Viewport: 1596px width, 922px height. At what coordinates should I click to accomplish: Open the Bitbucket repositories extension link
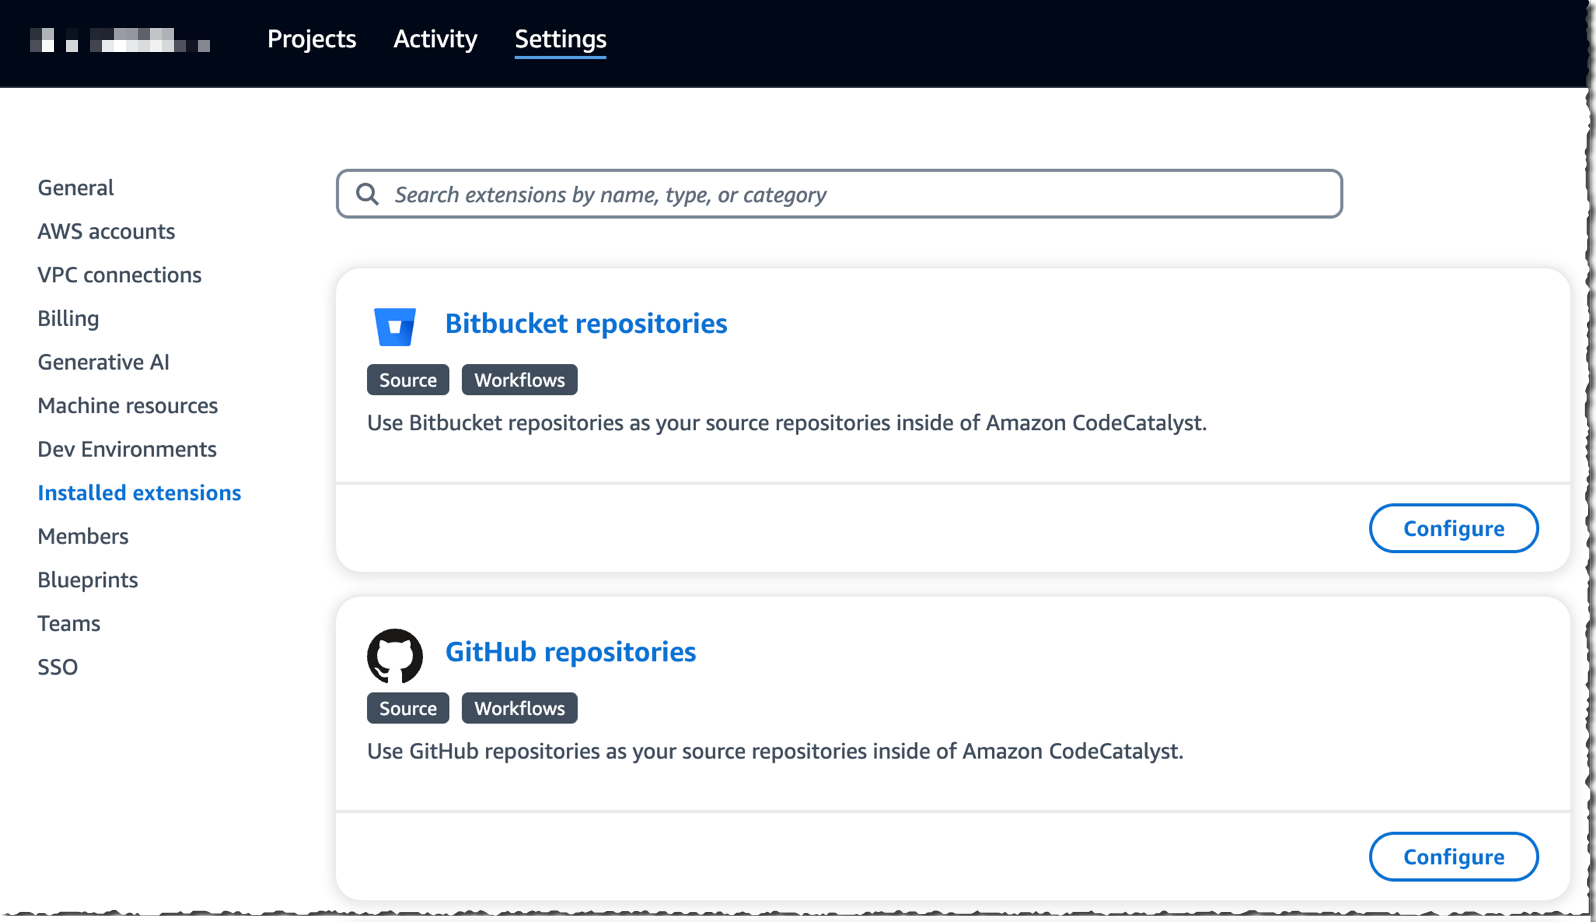pyautogui.click(x=585, y=323)
